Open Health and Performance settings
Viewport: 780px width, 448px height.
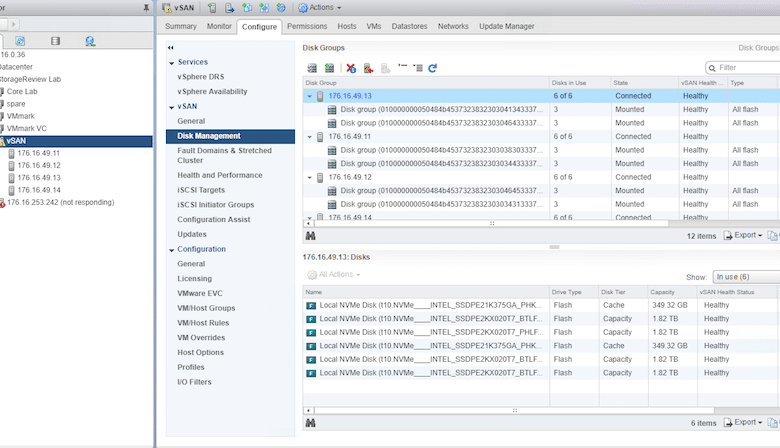[220, 175]
